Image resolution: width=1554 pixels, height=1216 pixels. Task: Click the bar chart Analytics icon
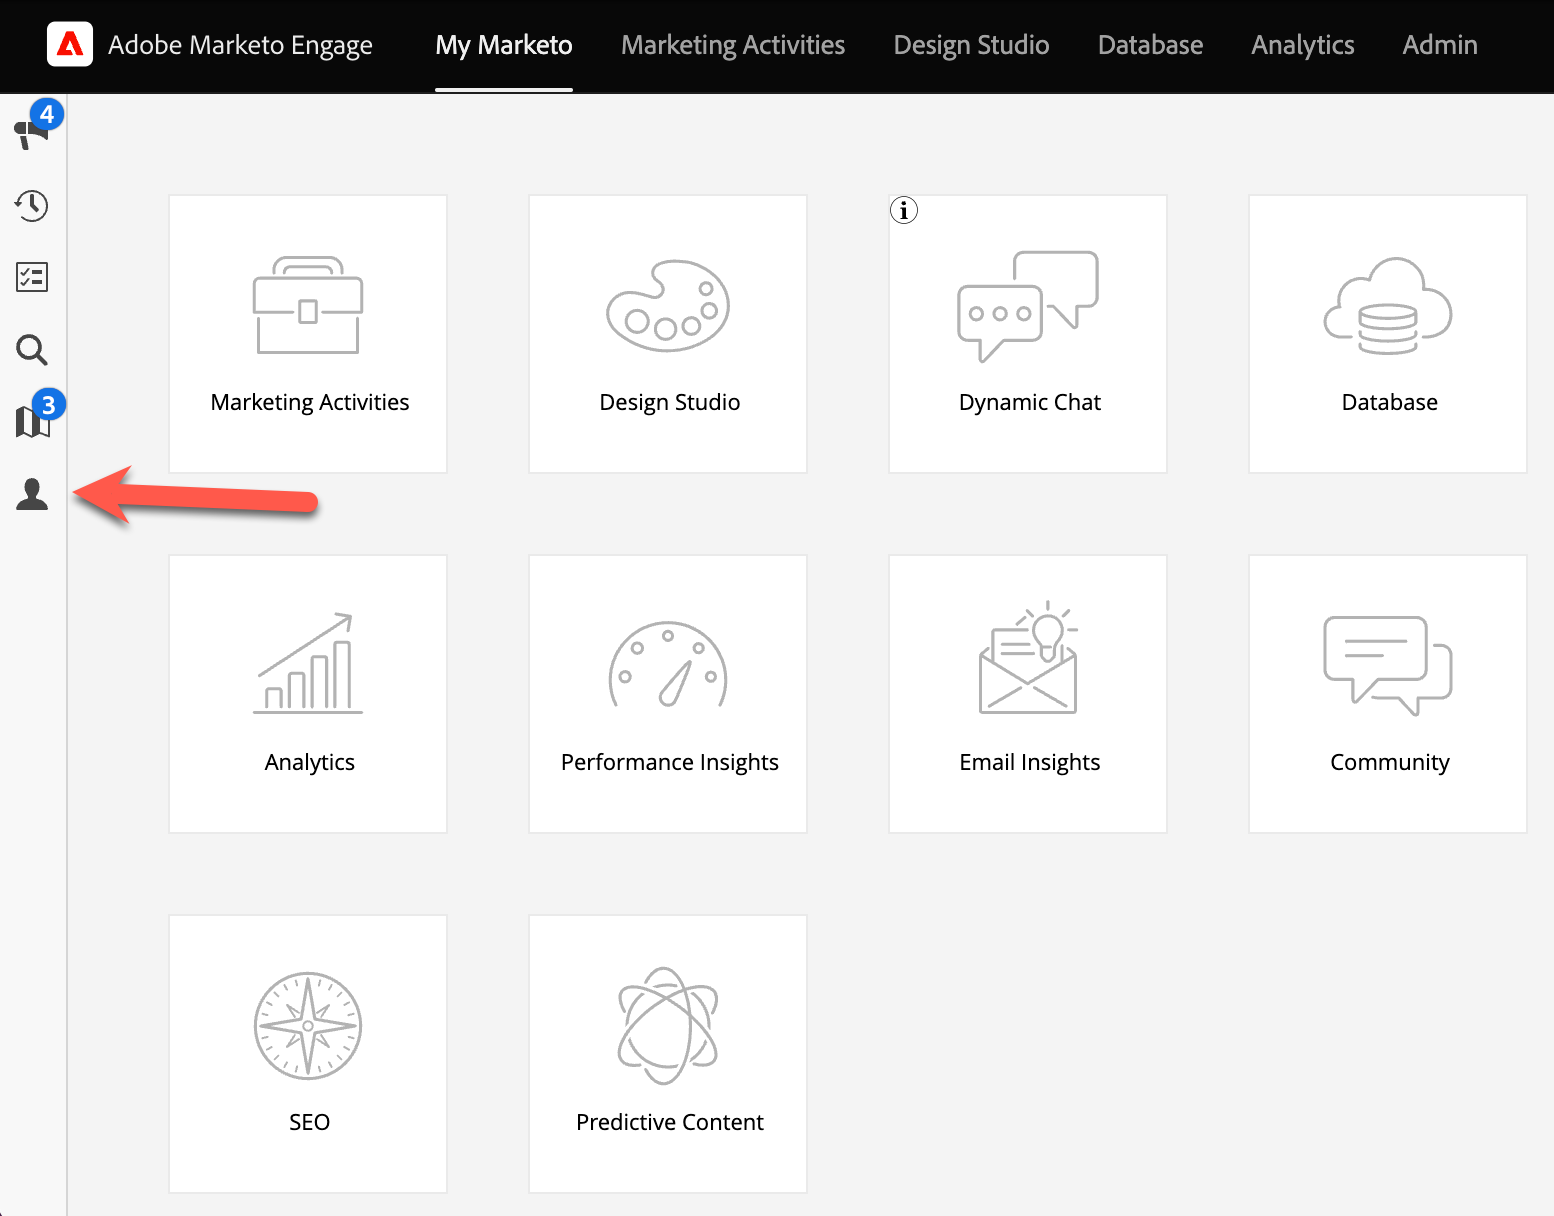tap(308, 663)
